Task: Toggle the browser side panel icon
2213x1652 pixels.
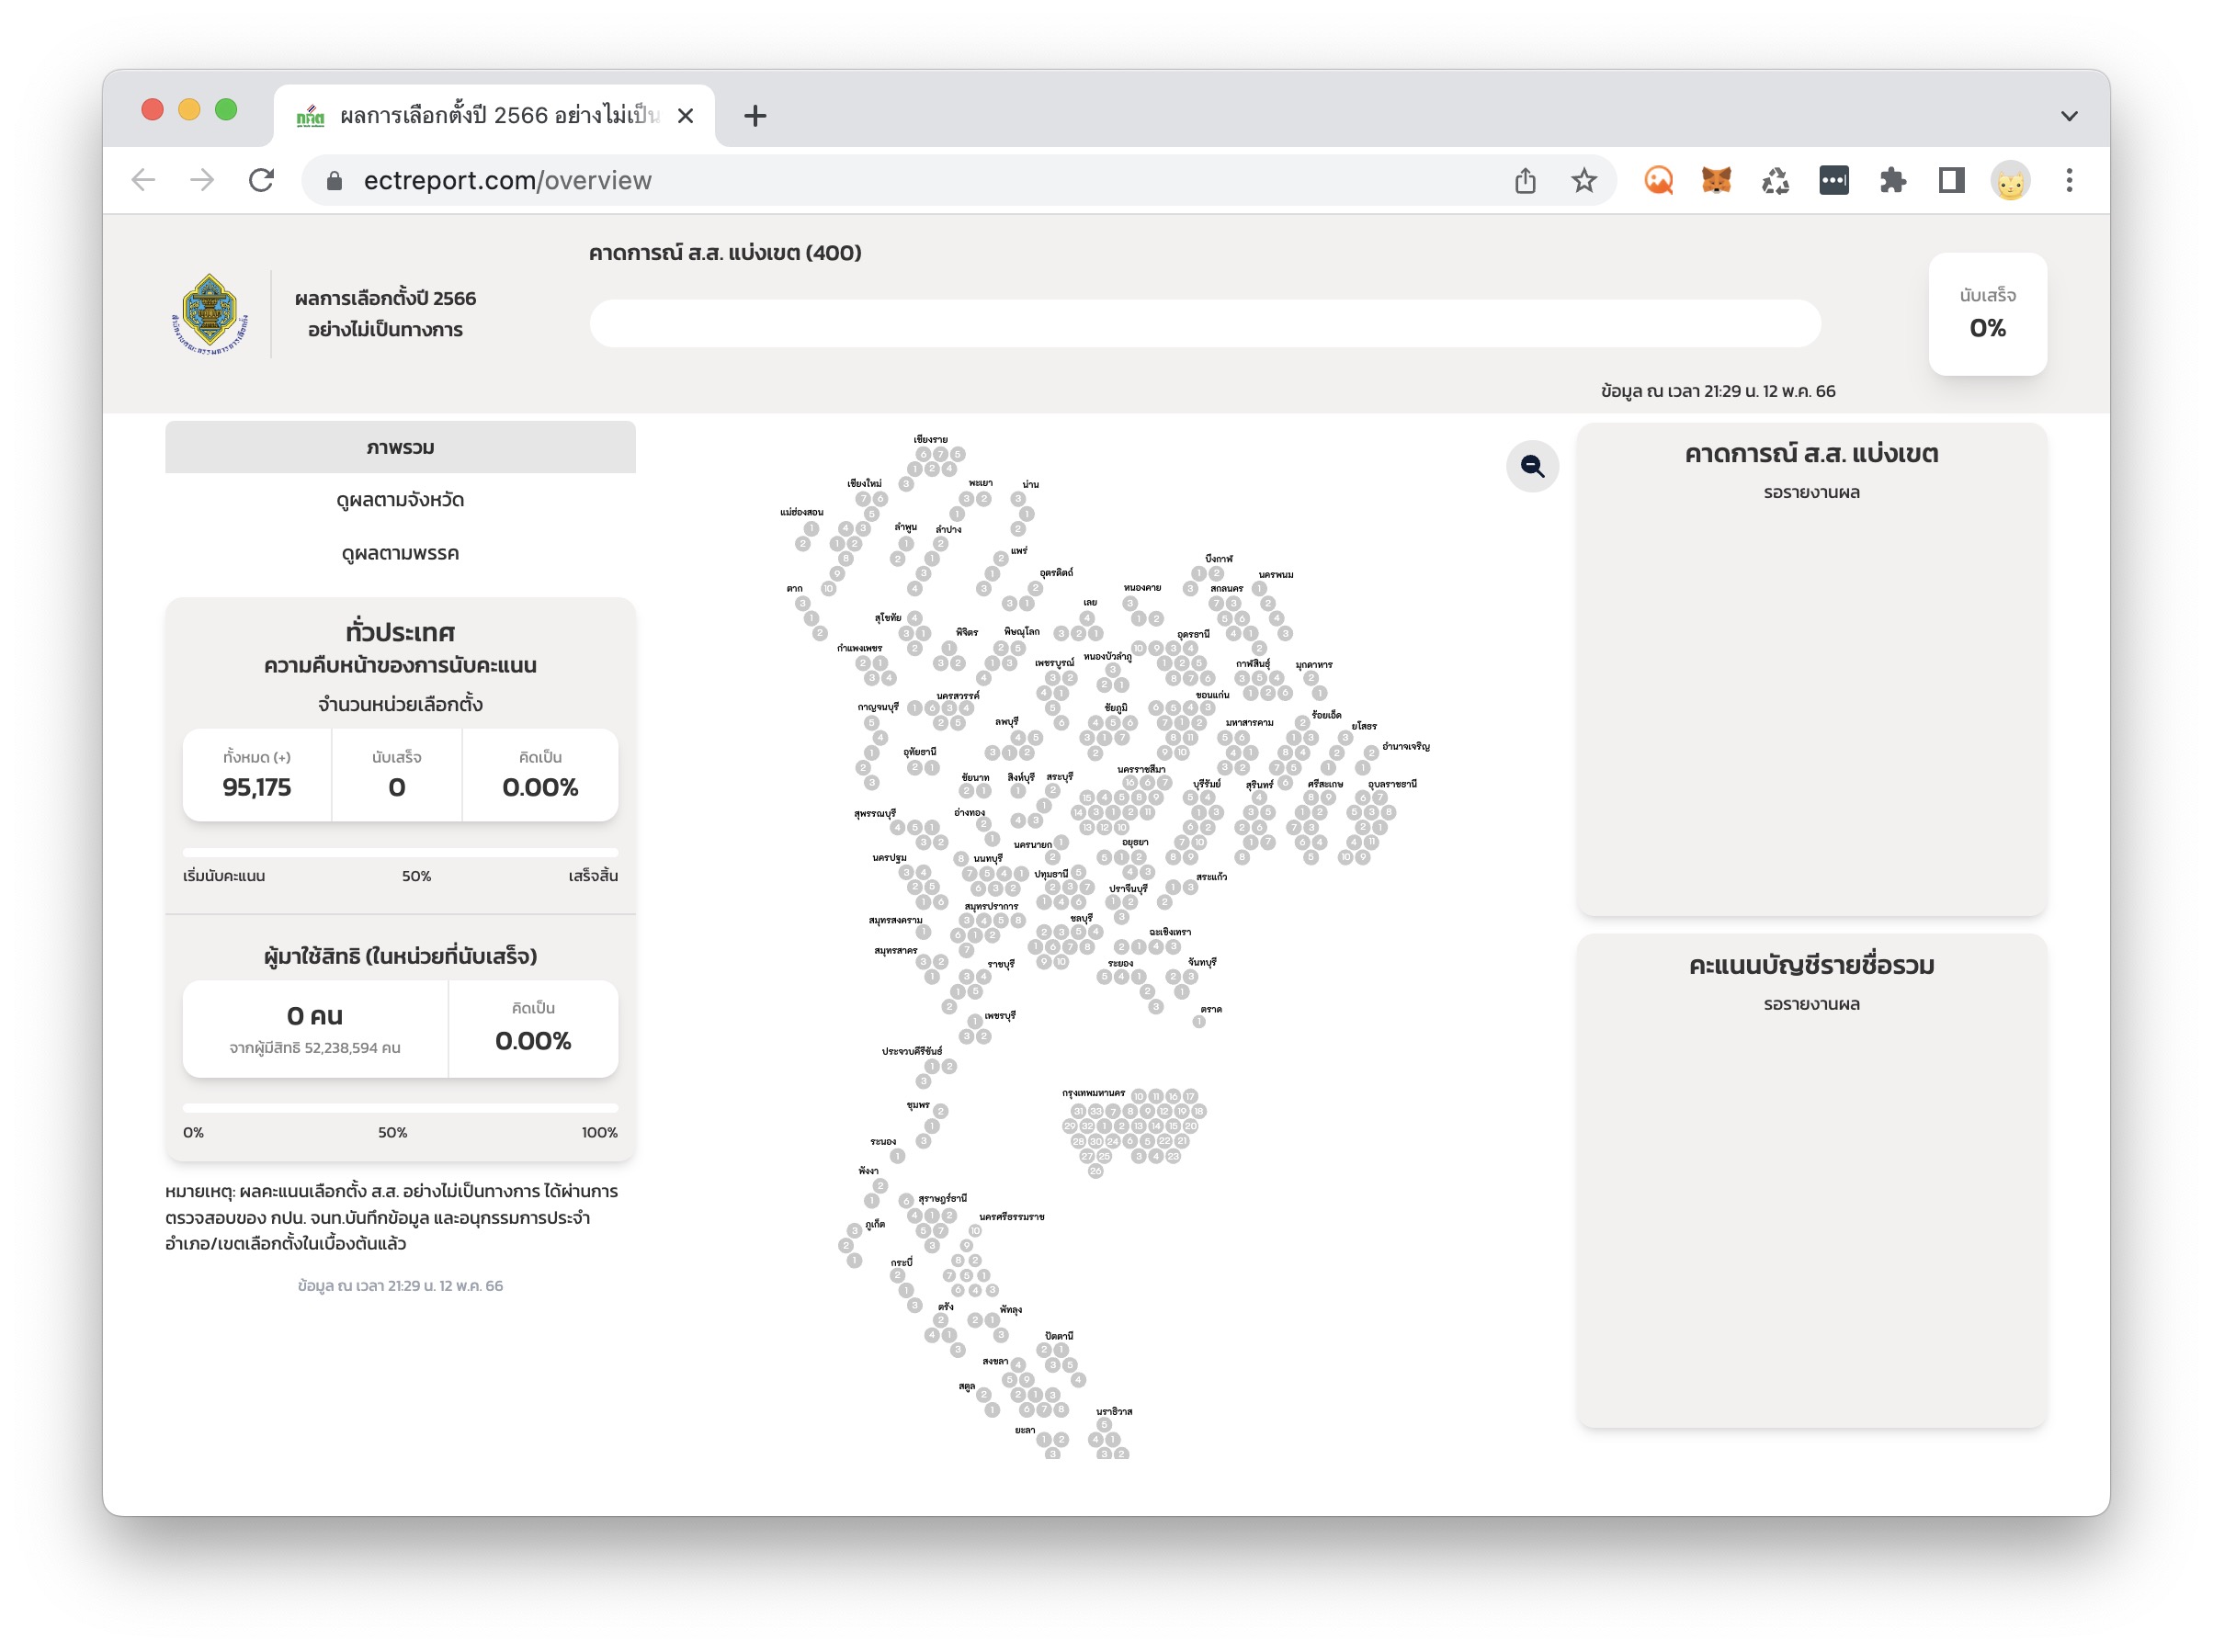Action: pyautogui.click(x=1950, y=180)
